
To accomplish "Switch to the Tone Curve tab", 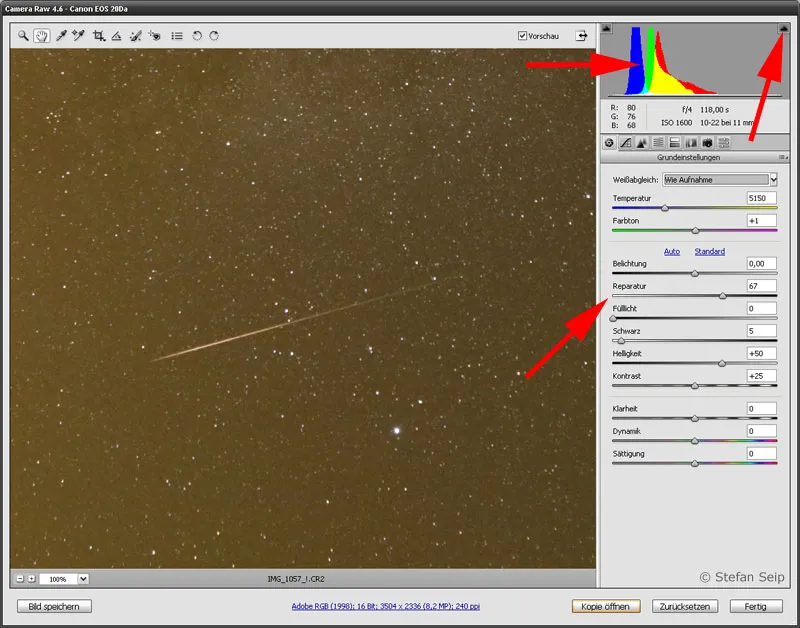I will (625, 143).
